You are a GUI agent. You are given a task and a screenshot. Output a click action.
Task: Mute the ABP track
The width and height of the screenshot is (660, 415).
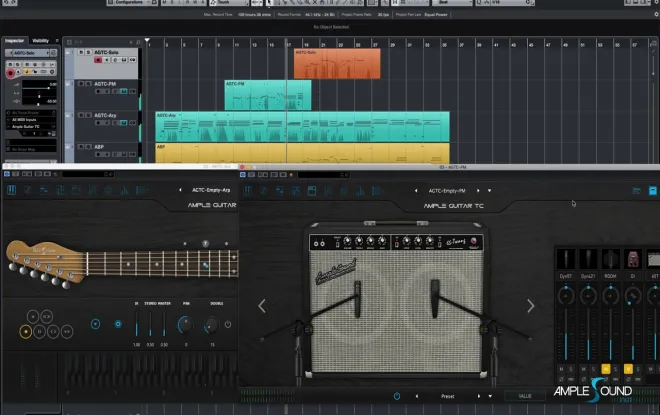[81, 147]
